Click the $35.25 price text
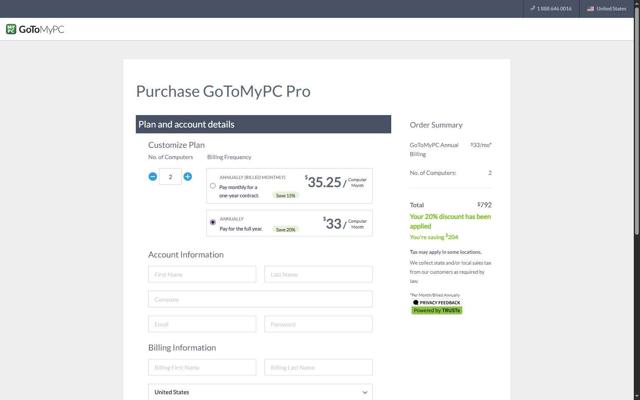Screen dimensions: 640x400 tap(323, 182)
